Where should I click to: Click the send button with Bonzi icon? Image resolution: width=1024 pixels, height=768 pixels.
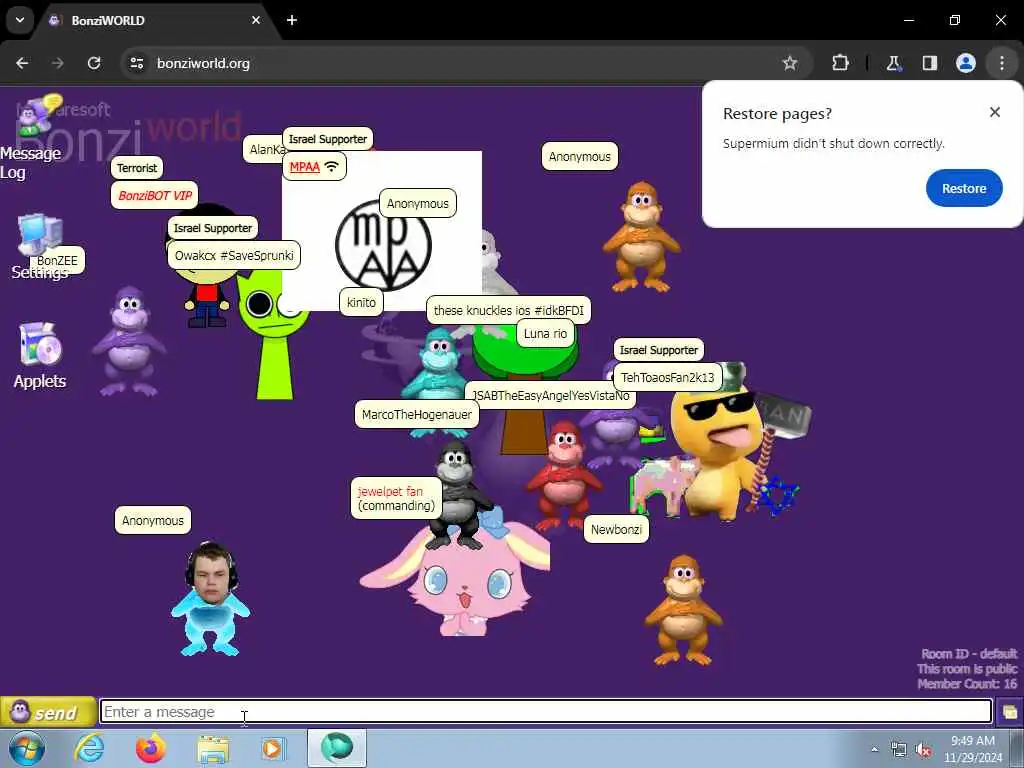coord(48,712)
